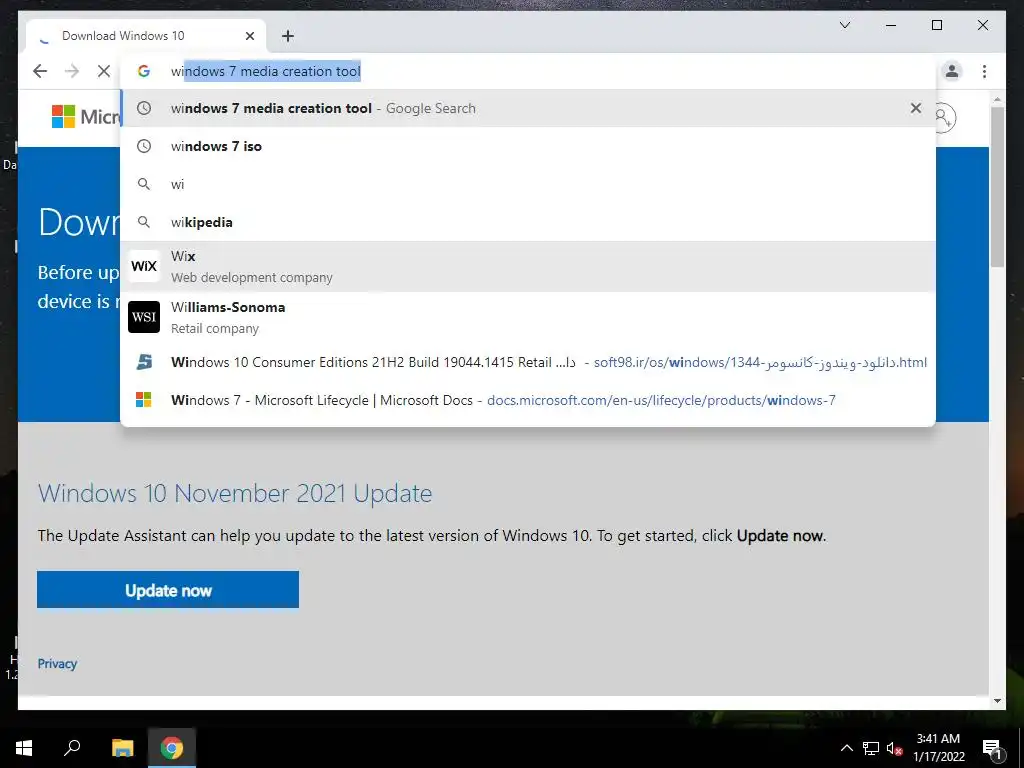The width and height of the screenshot is (1024, 768).
Task: Click the magnifier icon beside wikipedia
Action: (x=144, y=222)
